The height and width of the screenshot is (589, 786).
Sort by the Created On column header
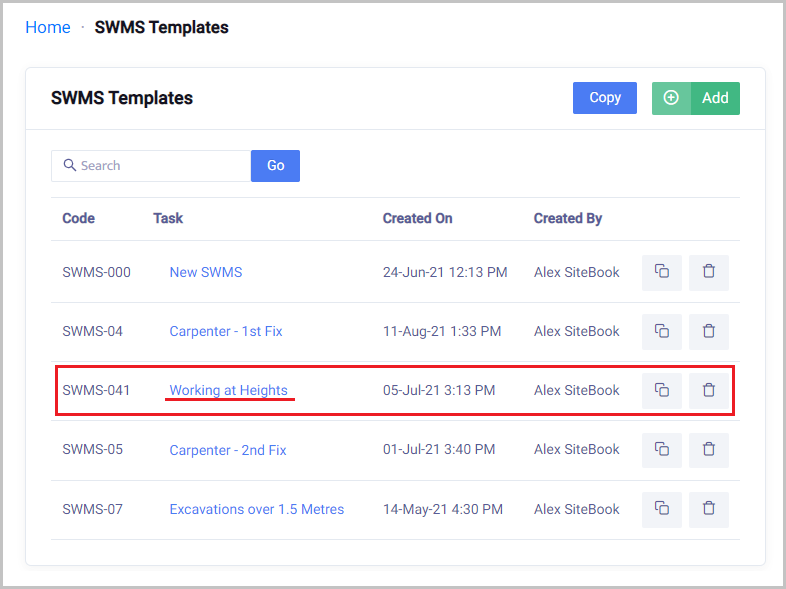(417, 218)
